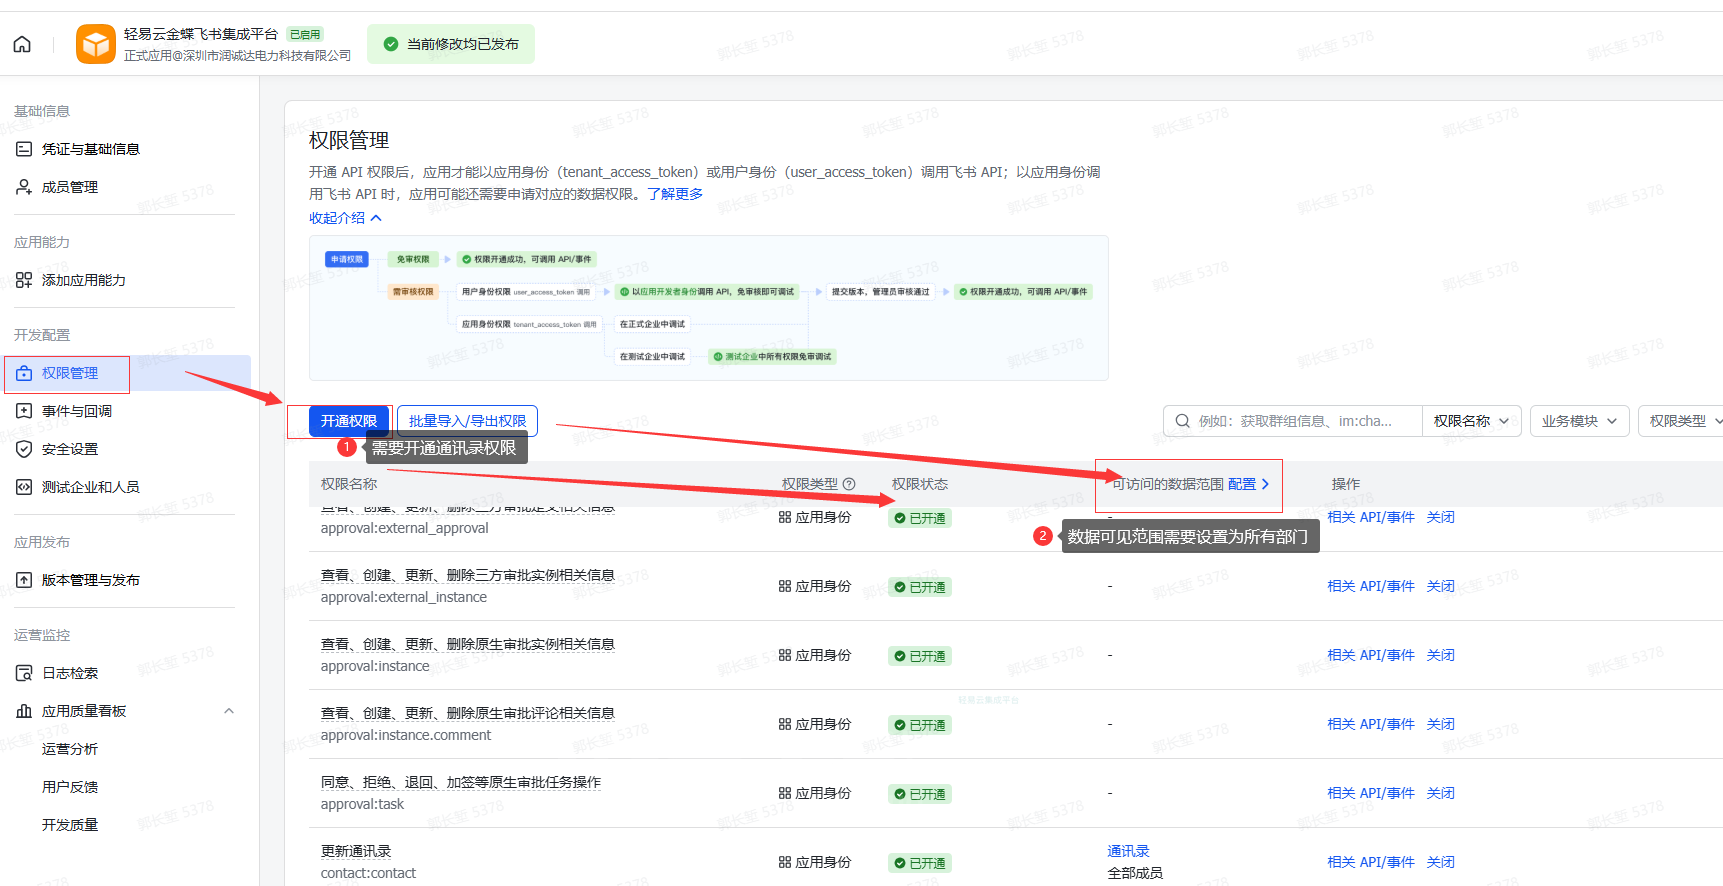Click 关闭 for approval:instance row
1723x886 pixels.
(x=1440, y=655)
